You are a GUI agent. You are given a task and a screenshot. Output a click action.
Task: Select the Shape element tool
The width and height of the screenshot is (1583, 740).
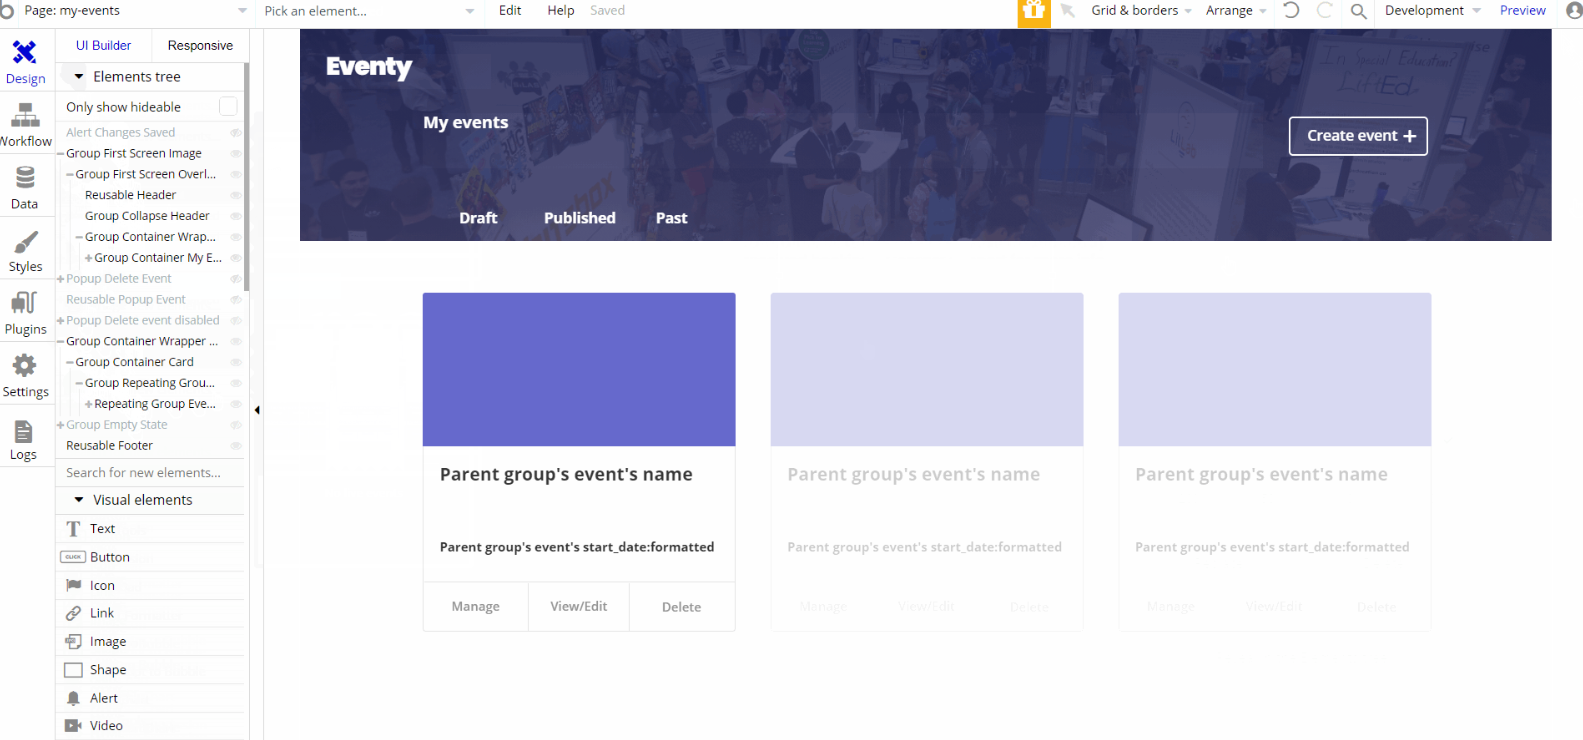151,670
